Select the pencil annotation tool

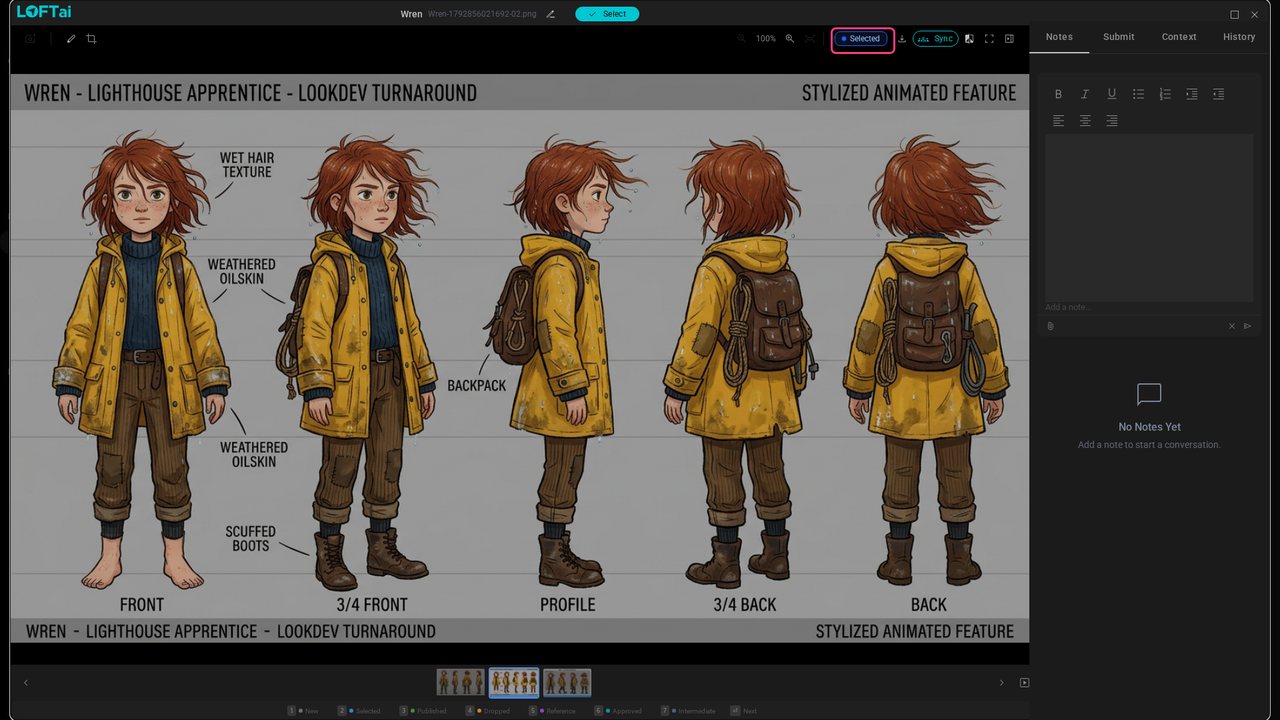click(x=71, y=39)
